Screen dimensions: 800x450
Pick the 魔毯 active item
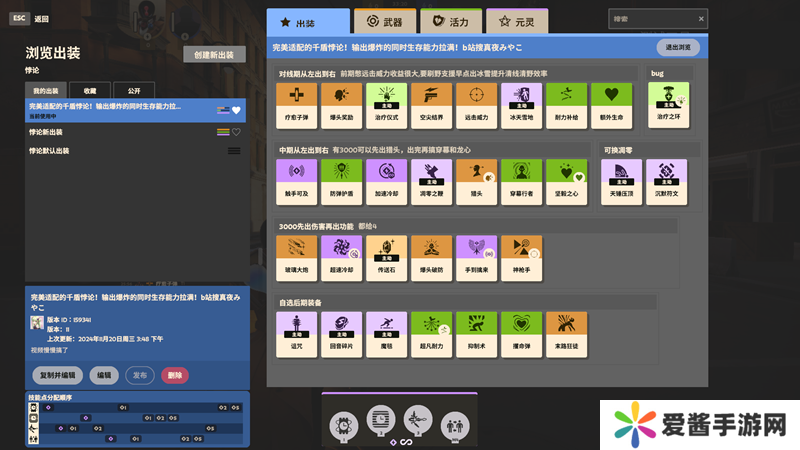pyautogui.click(x=386, y=334)
